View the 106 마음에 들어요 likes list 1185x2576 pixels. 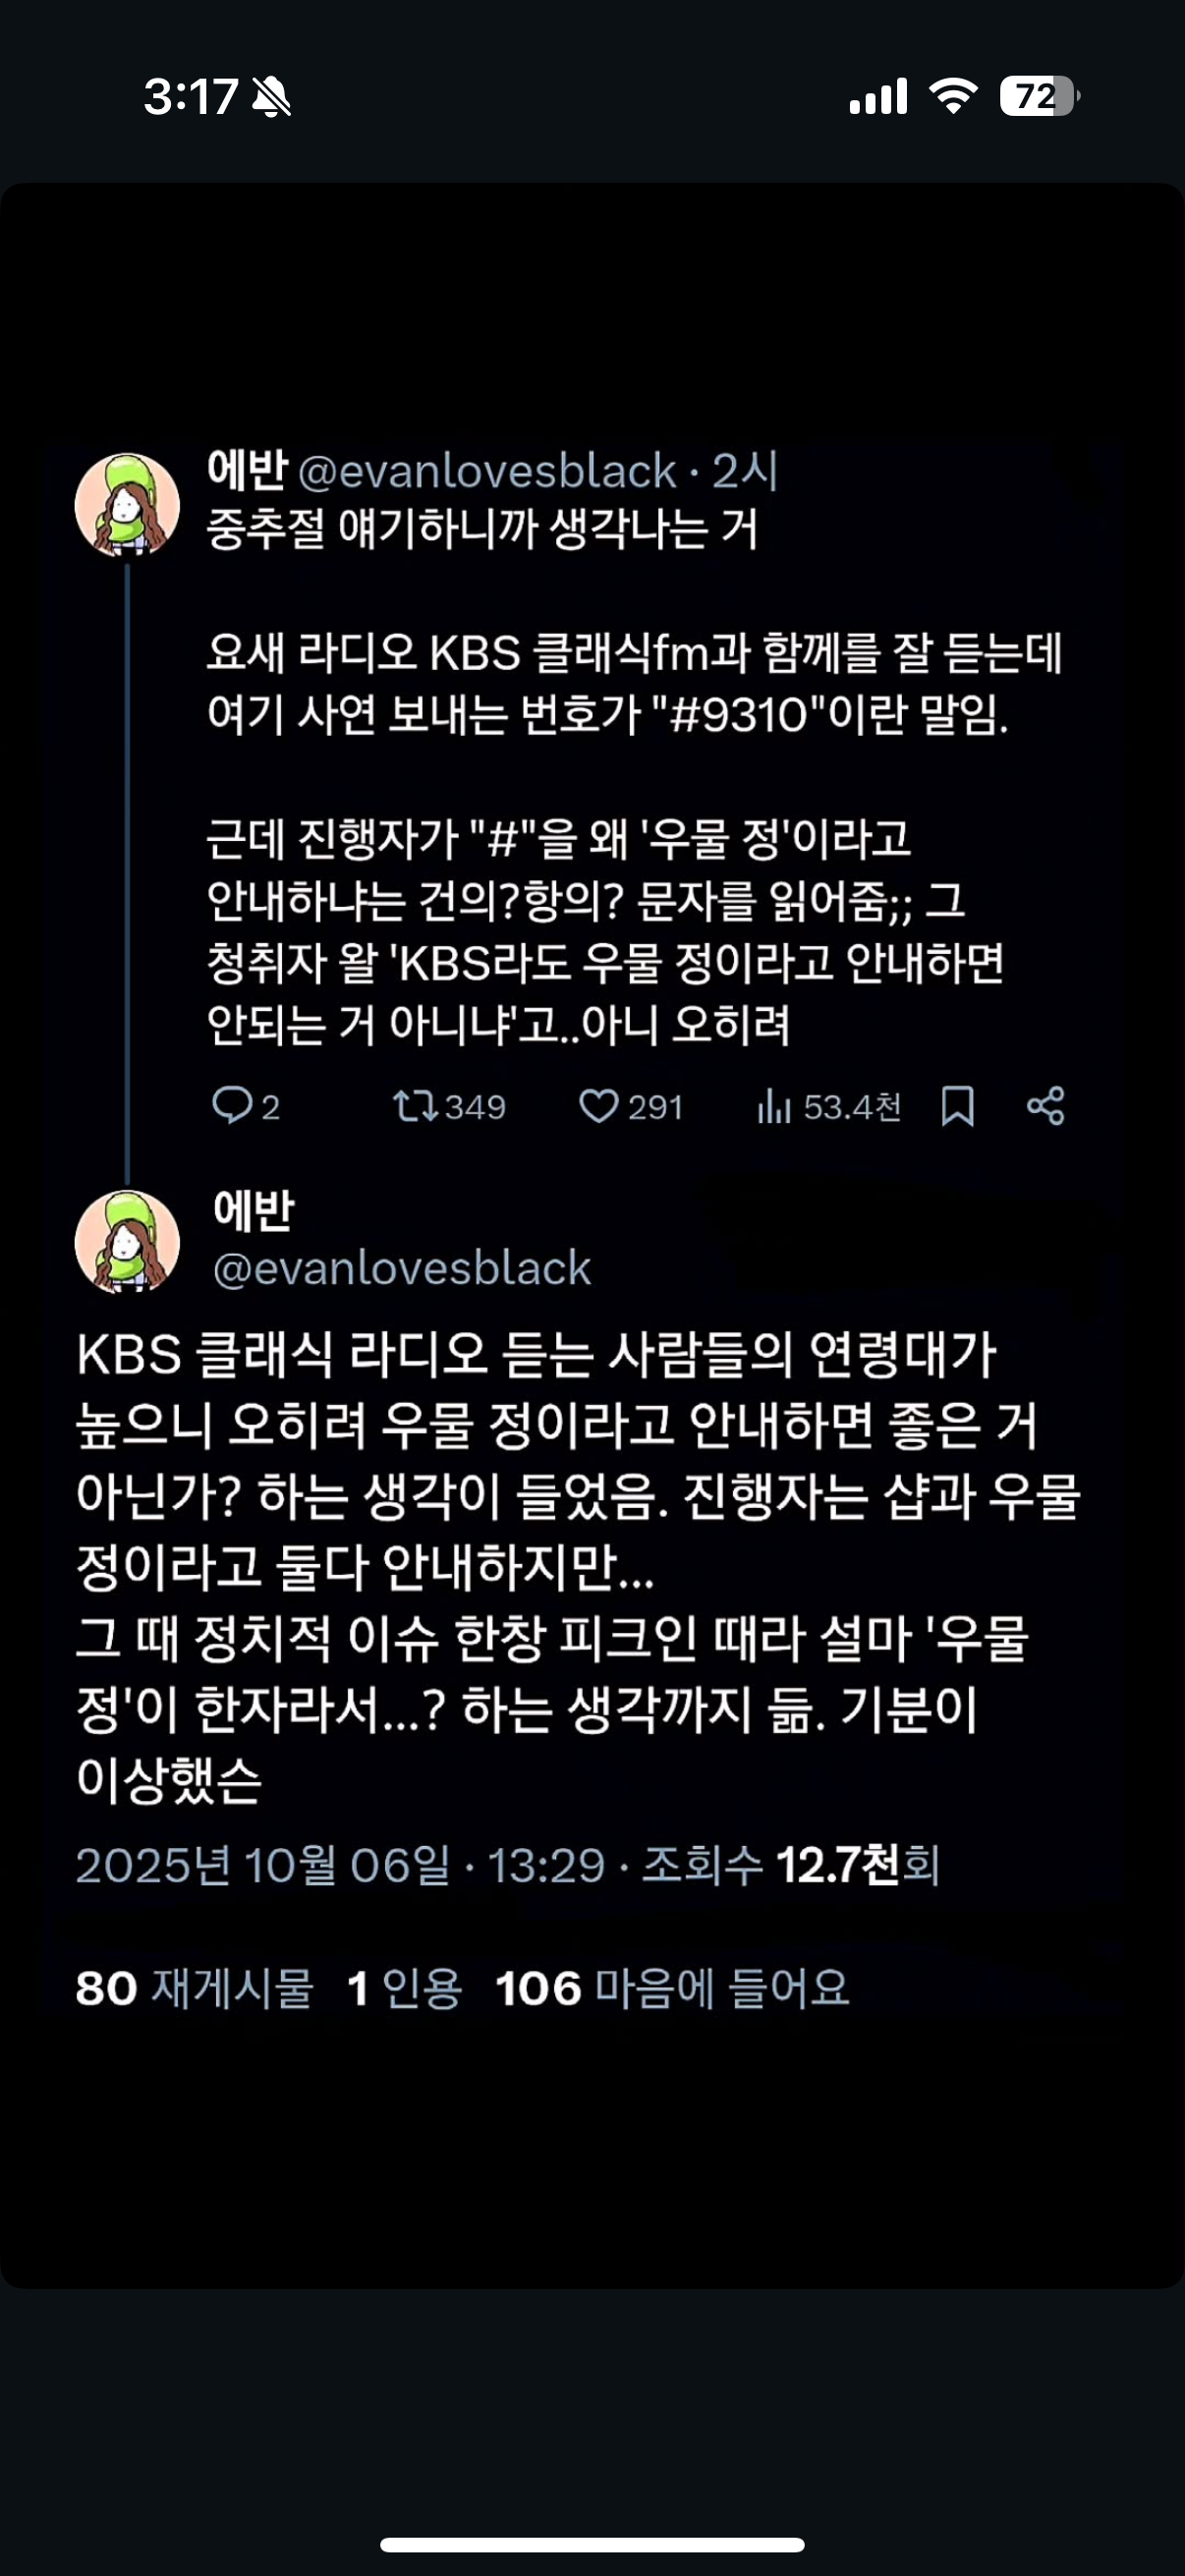click(x=672, y=1988)
